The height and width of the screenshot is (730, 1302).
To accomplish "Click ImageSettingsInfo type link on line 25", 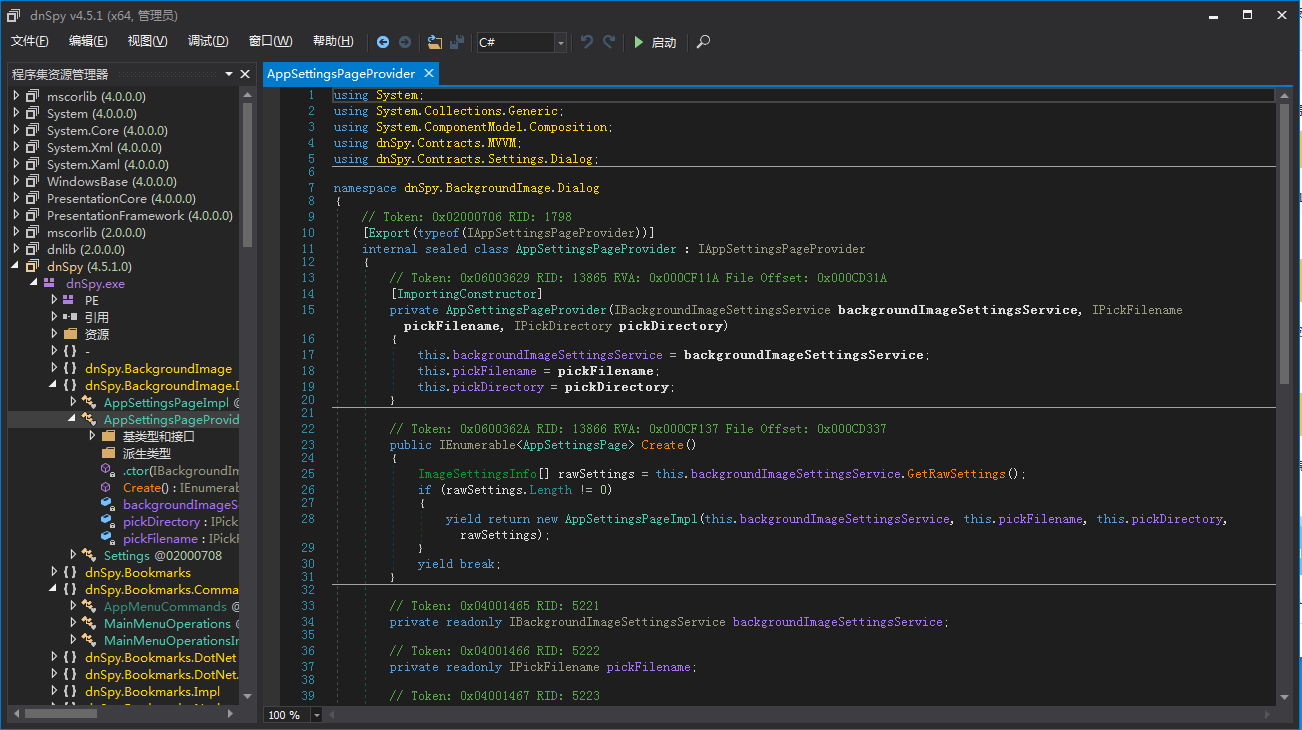I will point(477,474).
